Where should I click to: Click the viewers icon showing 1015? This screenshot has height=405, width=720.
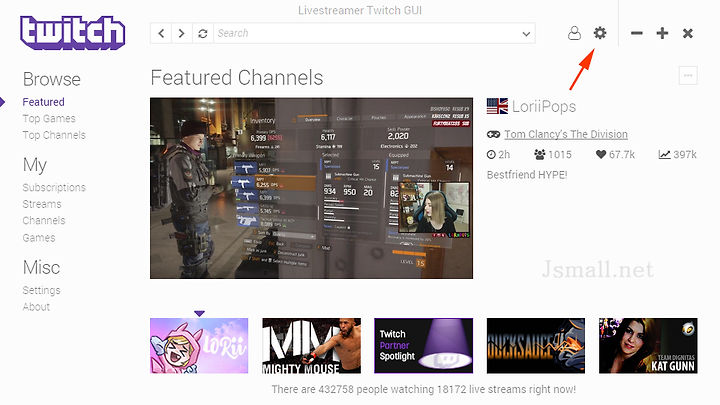(x=540, y=154)
